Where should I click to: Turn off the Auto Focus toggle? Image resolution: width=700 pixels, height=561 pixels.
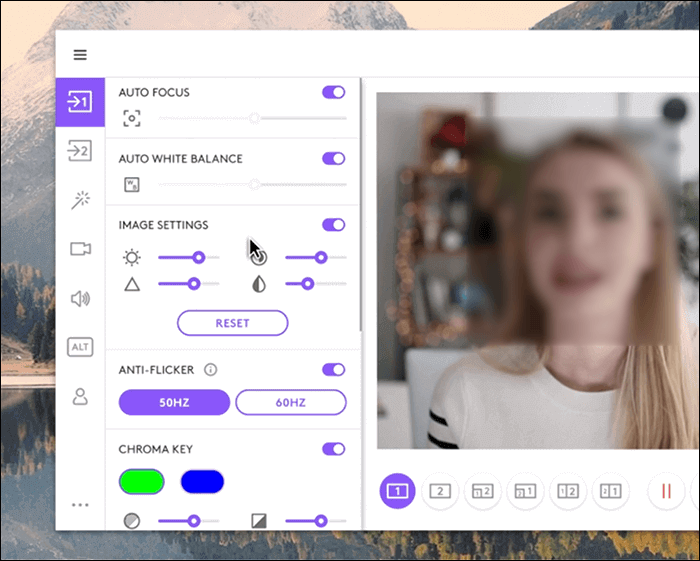[334, 92]
